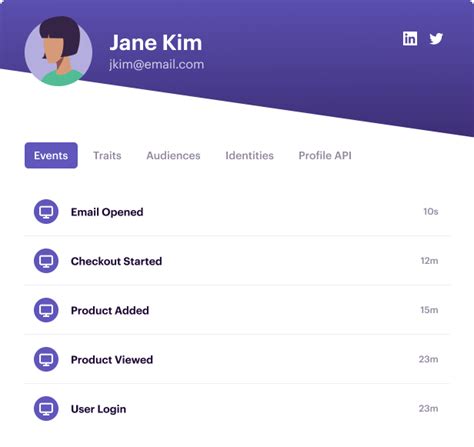This screenshot has width=474, height=447.
Task: Select the monitor icon beside Email Opened
Action: [46, 212]
